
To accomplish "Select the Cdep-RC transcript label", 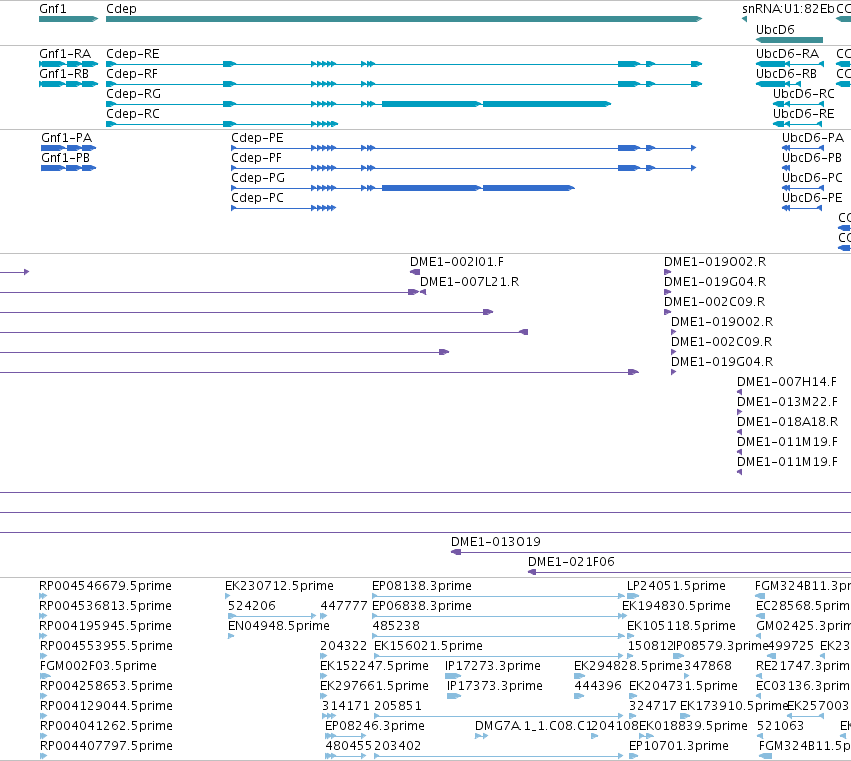I will coord(133,113).
